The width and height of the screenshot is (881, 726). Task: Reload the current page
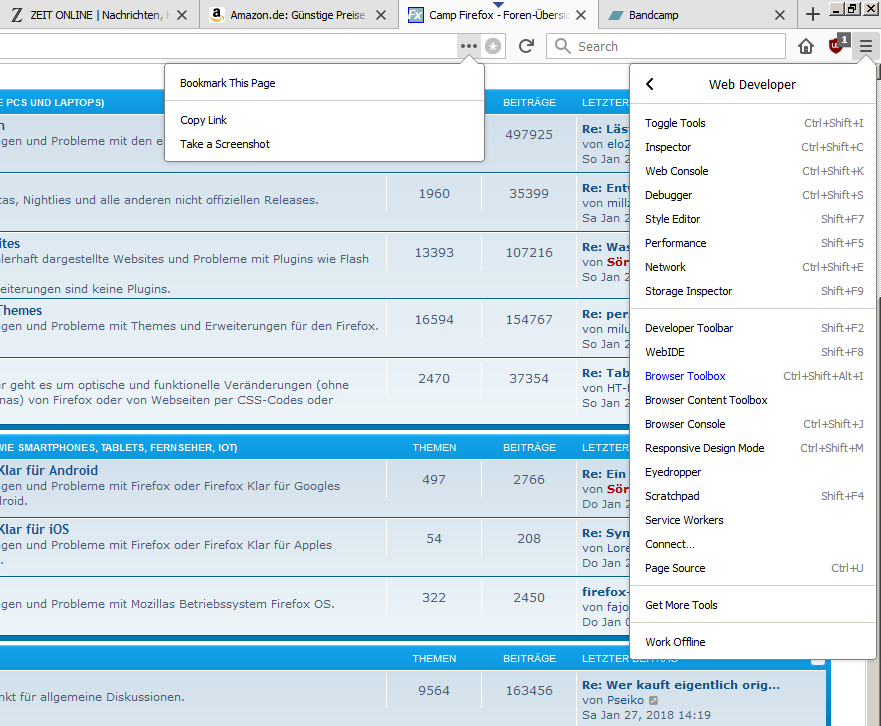pyautogui.click(x=526, y=46)
